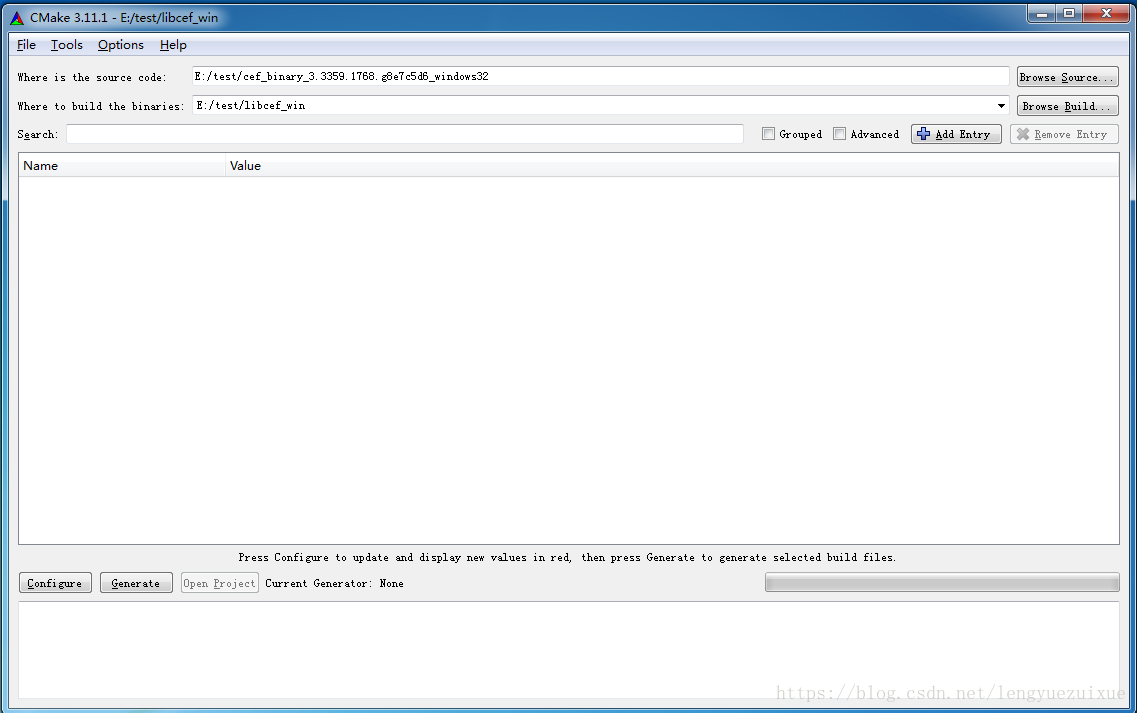1137x713 pixels.
Task: Click the Generate button
Action: (x=136, y=583)
